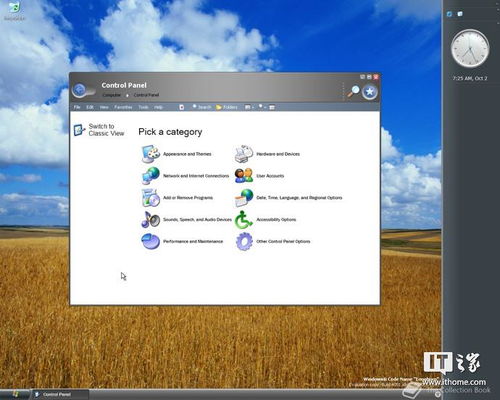
Task: Click the toolbar icon left of Search
Action: point(182,107)
